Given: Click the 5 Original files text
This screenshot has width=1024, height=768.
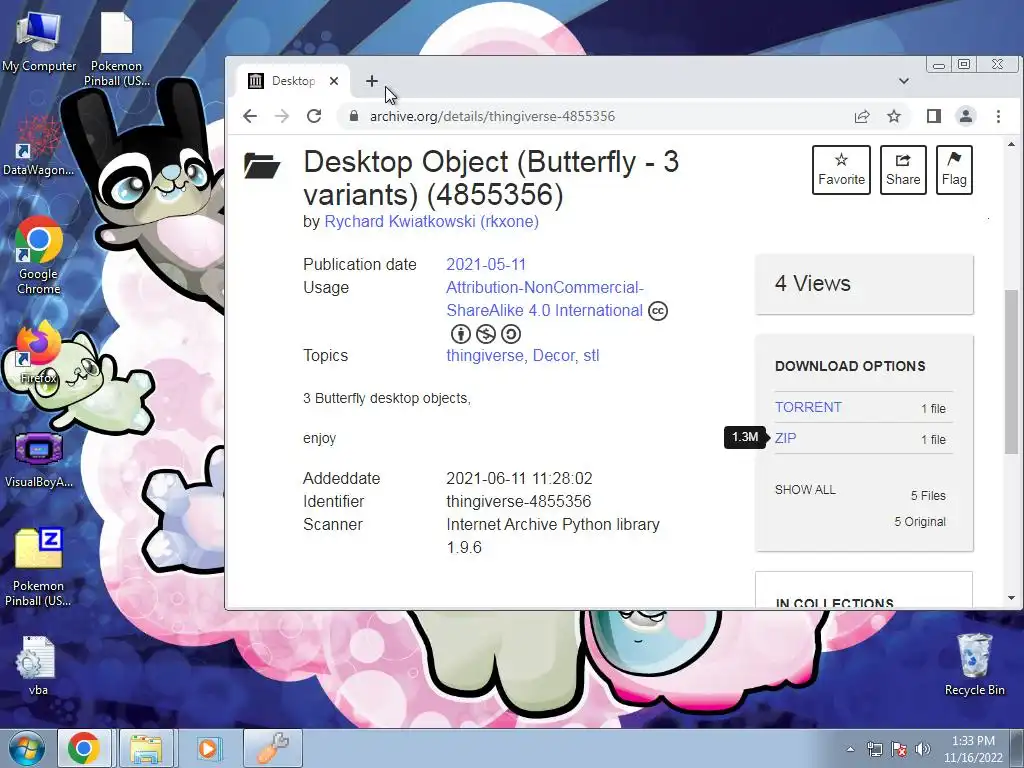Looking at the screenshot, I should (920, 522).
